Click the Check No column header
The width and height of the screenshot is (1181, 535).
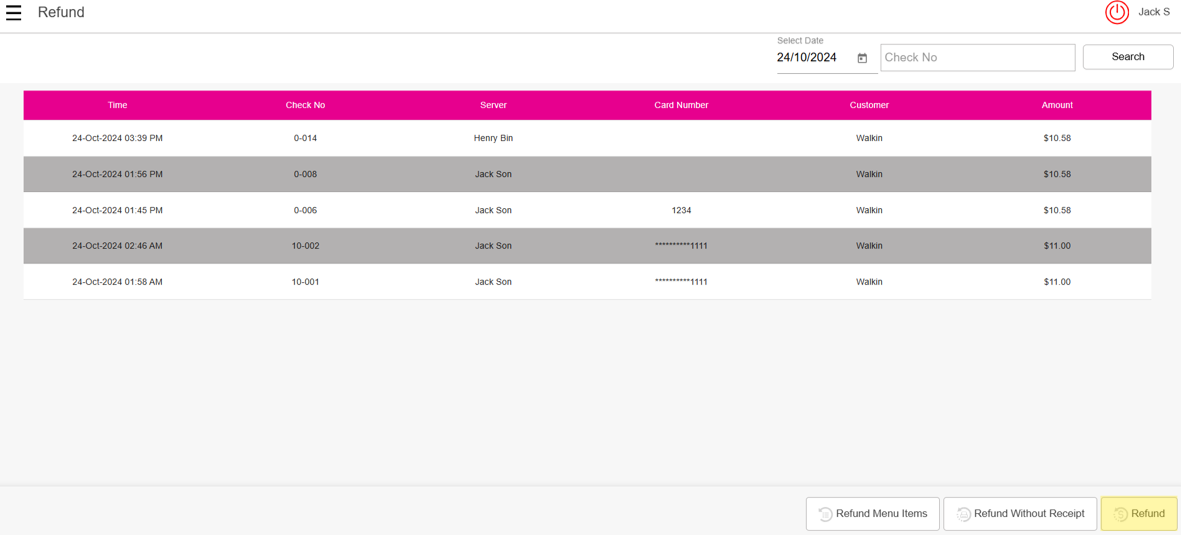pyautogui.click(x=305, y=105)
